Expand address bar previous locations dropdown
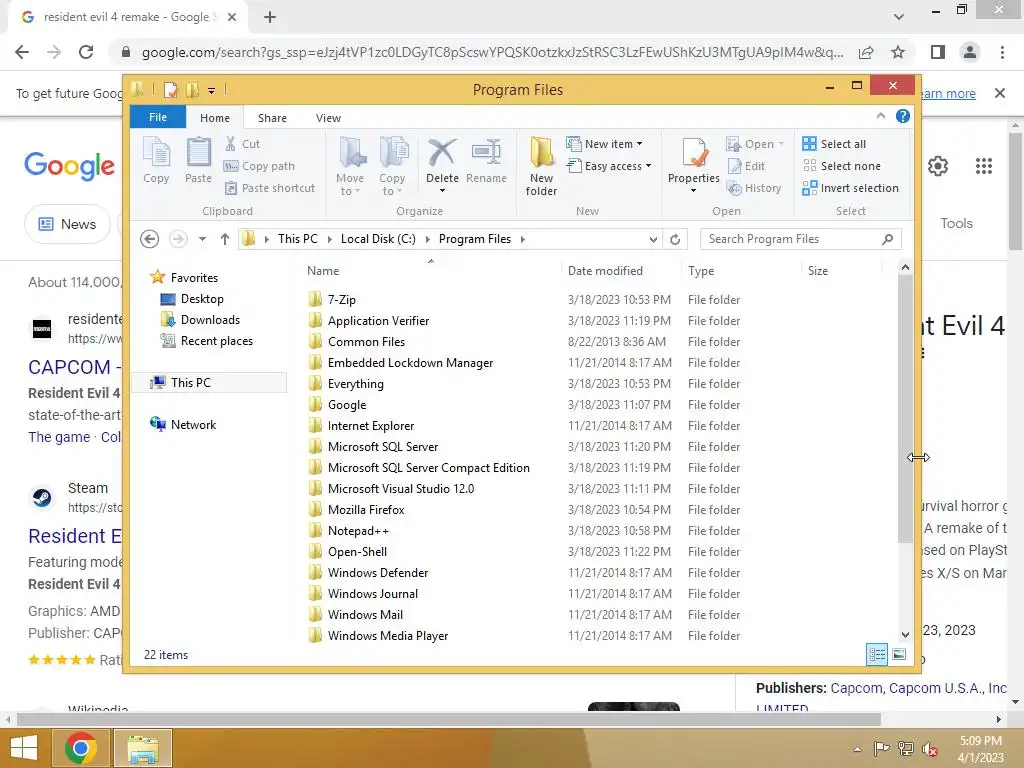The image size is (1024, 768). pos(653,239)
